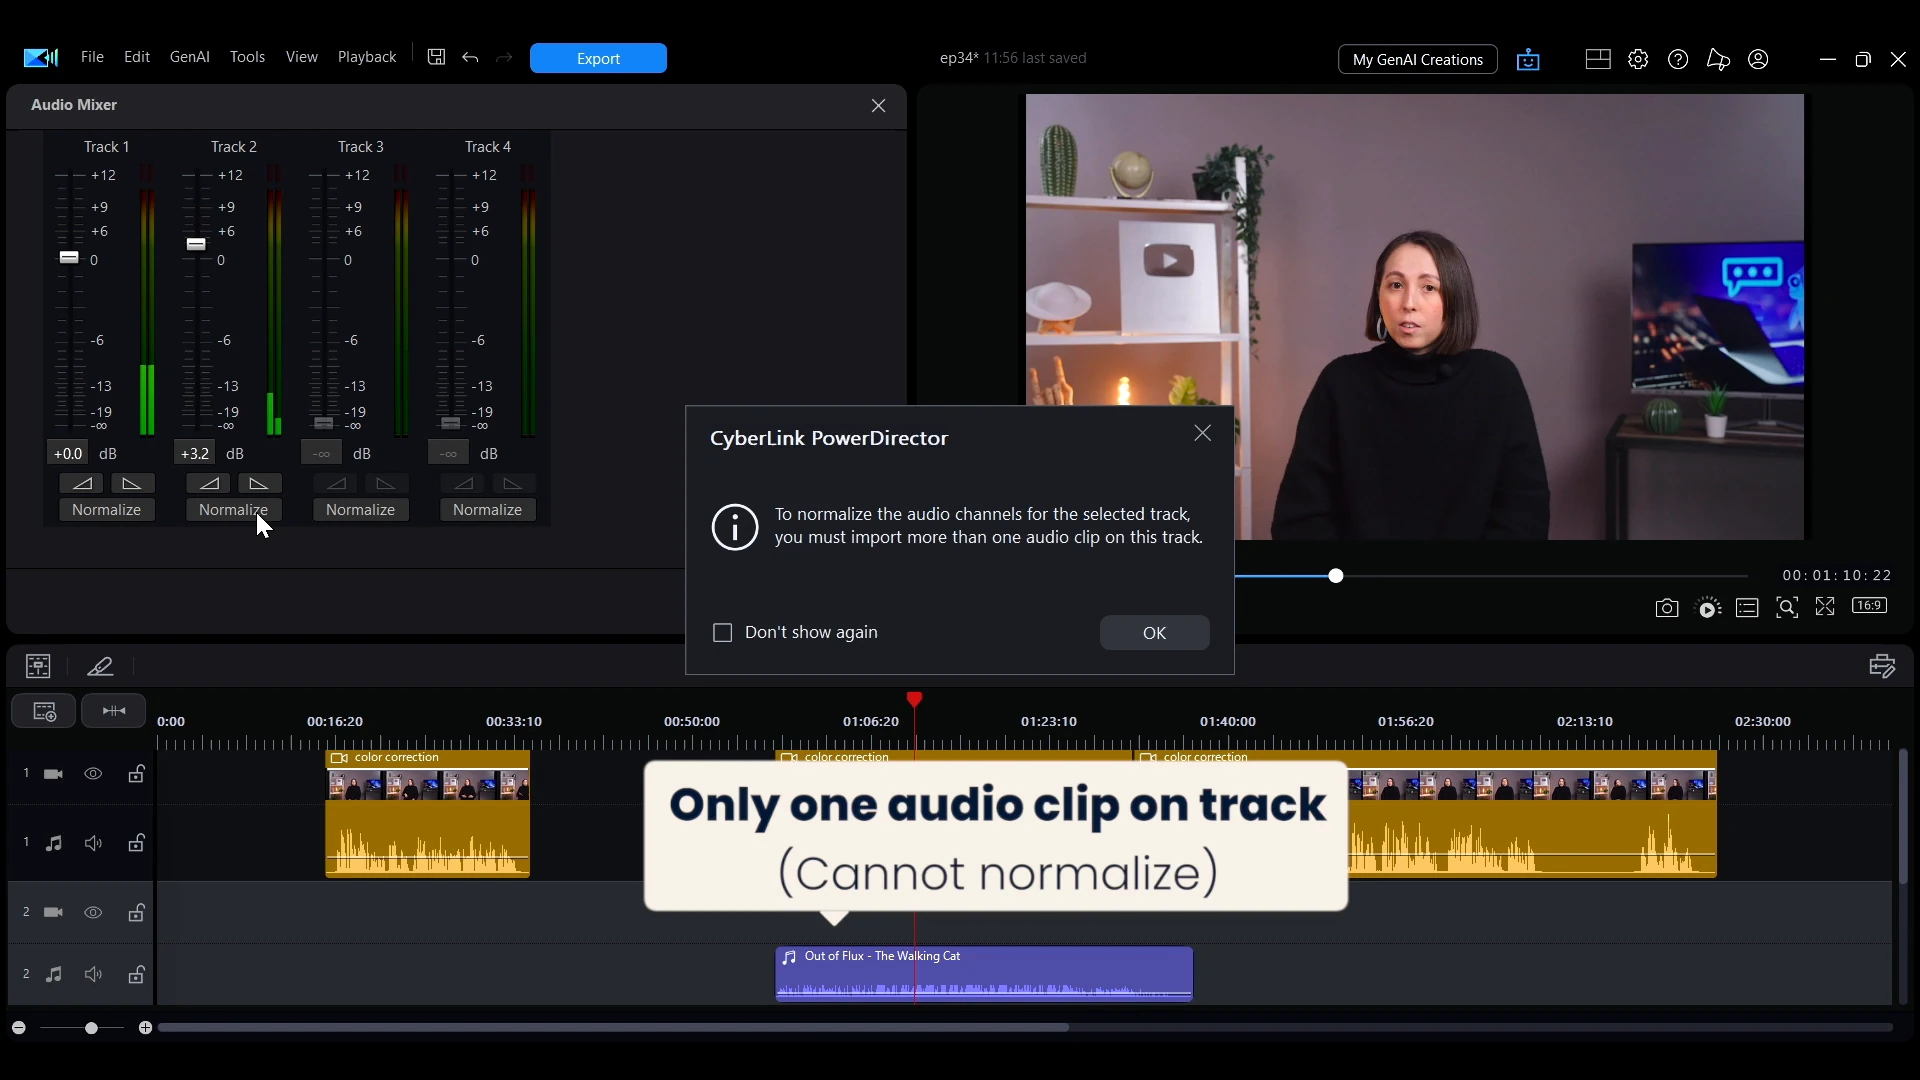The image size is (1920, 1080).
Task: Click the timeline zoom slider handle
Action: [x=91, y=1028]
